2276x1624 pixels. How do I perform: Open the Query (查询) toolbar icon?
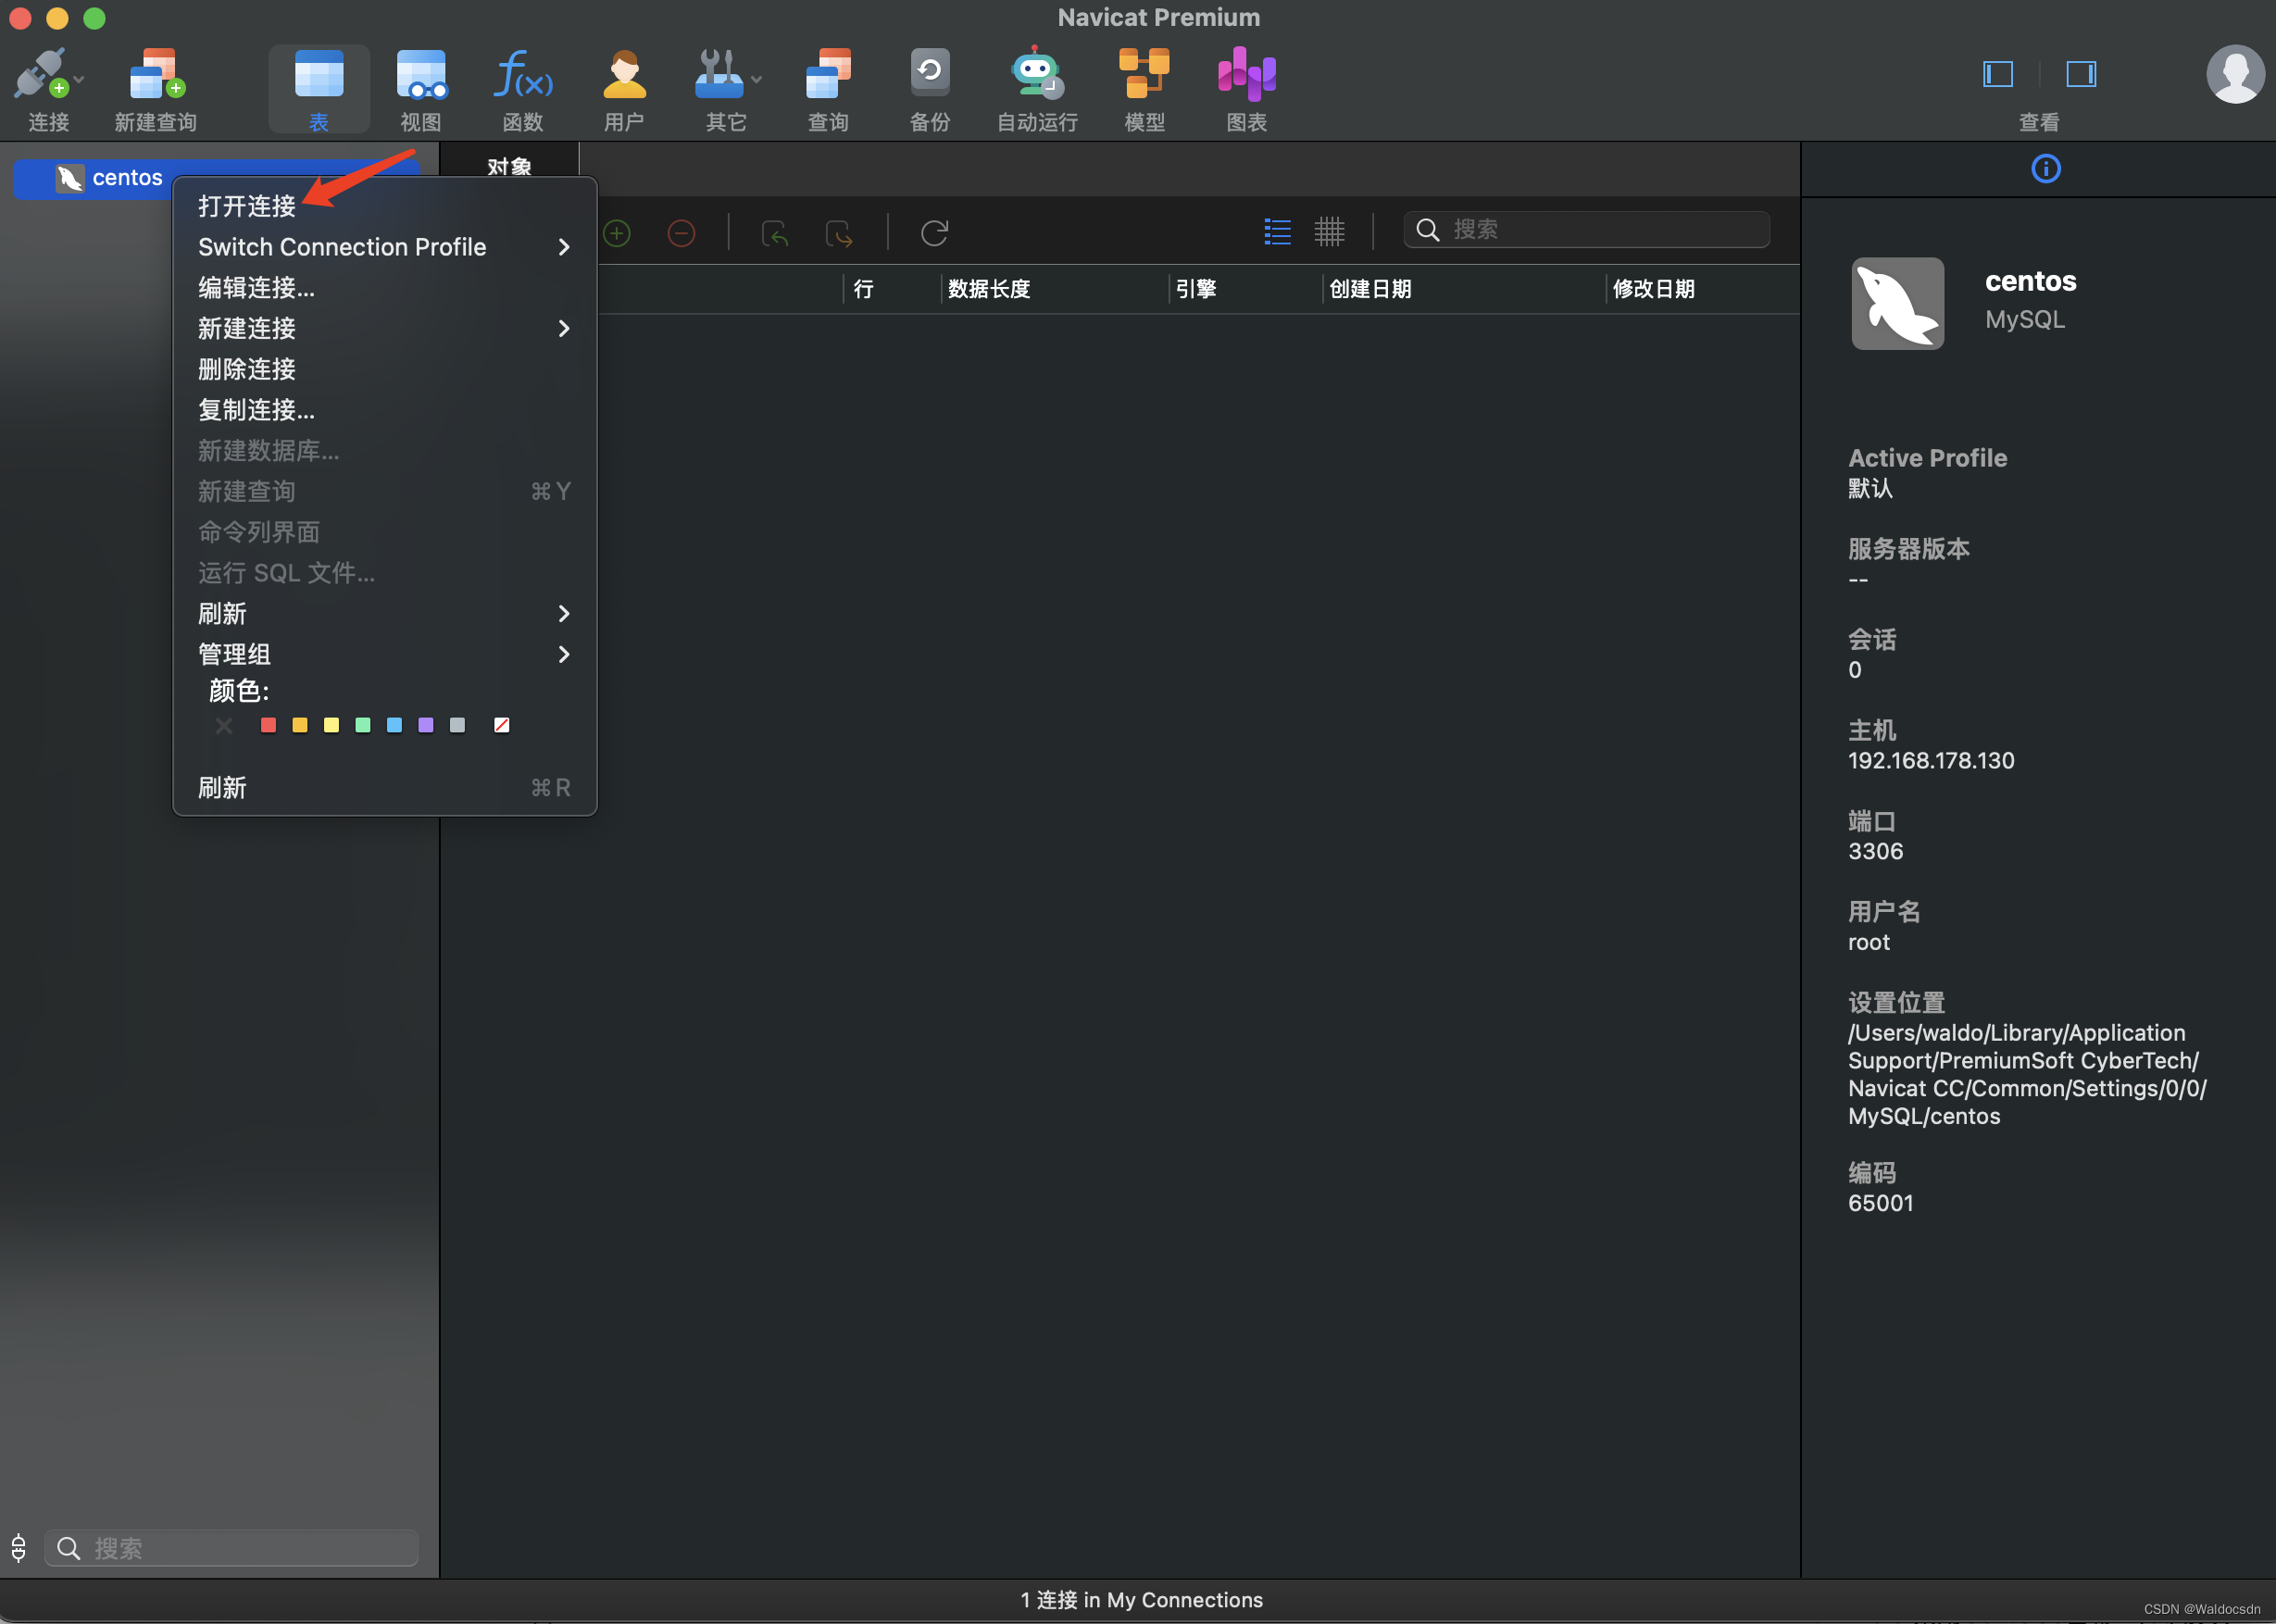click(x=828, y=74)
